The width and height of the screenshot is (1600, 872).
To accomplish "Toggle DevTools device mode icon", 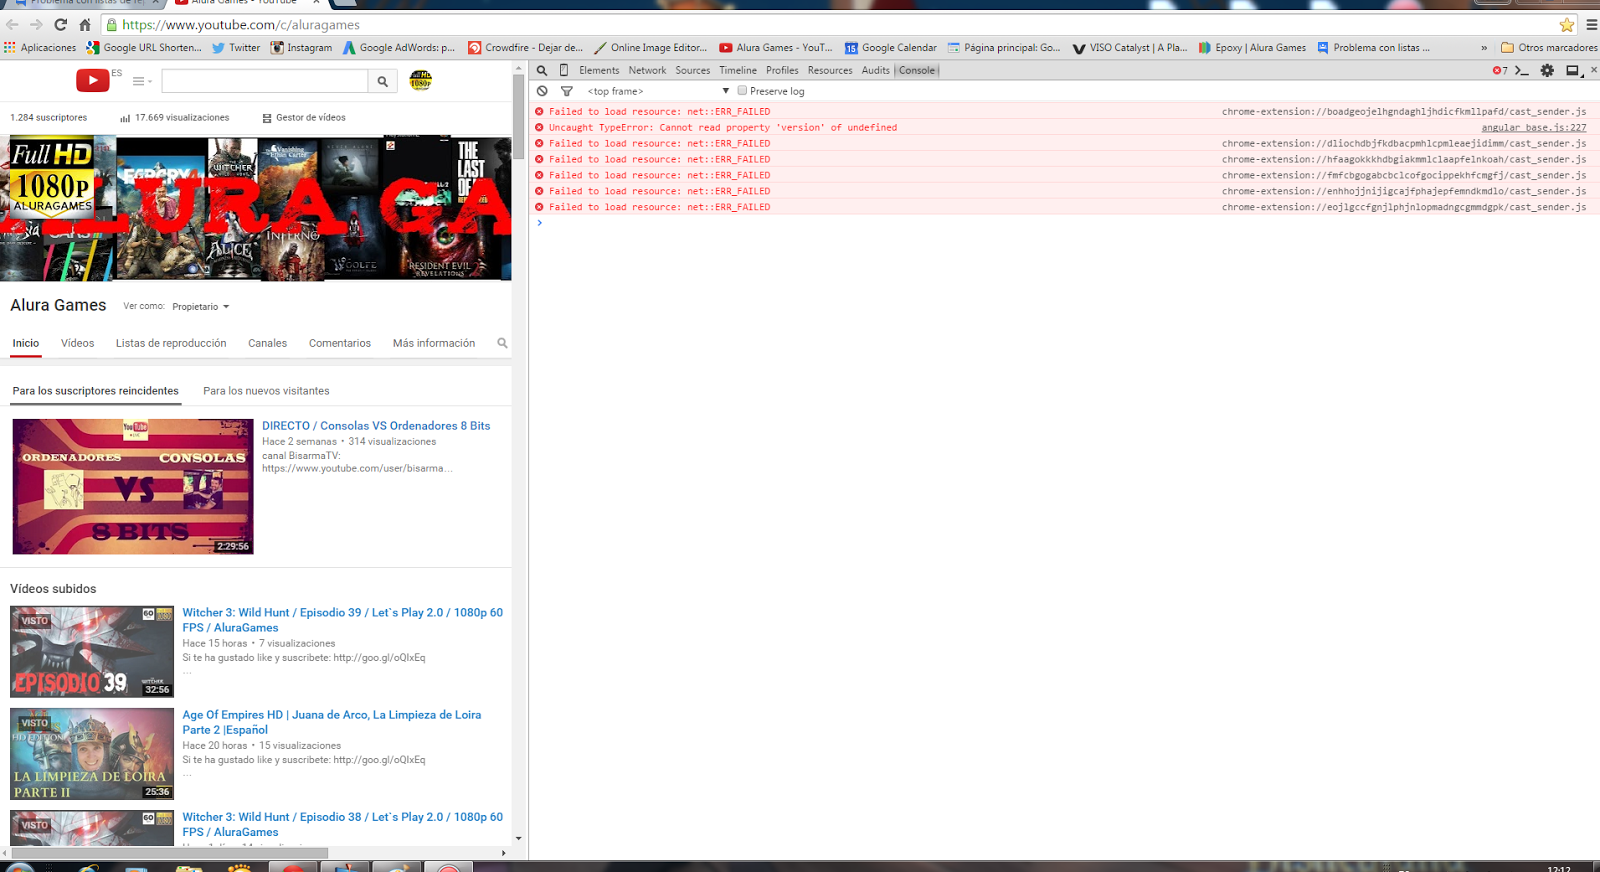I will (564, 70).
